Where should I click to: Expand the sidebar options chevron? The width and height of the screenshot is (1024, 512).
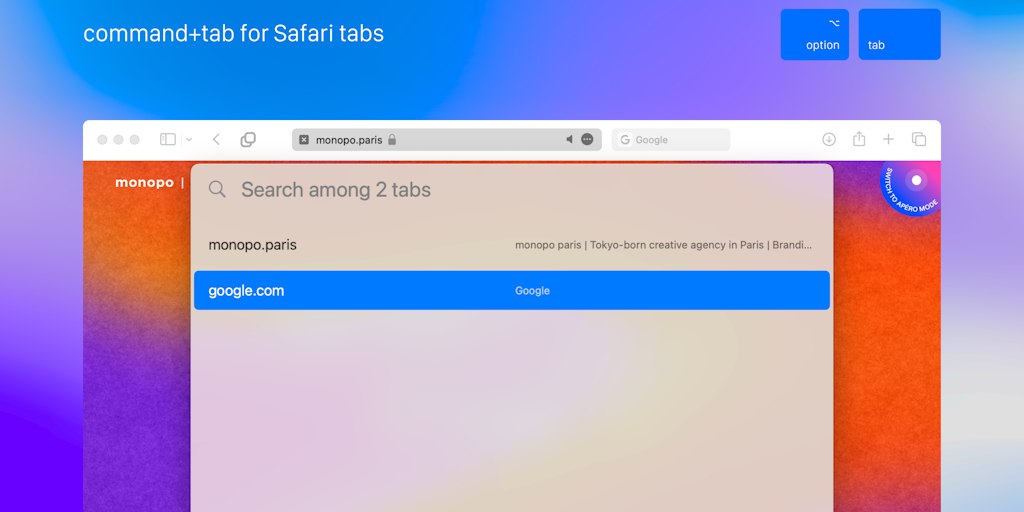(x=189, y=140)
